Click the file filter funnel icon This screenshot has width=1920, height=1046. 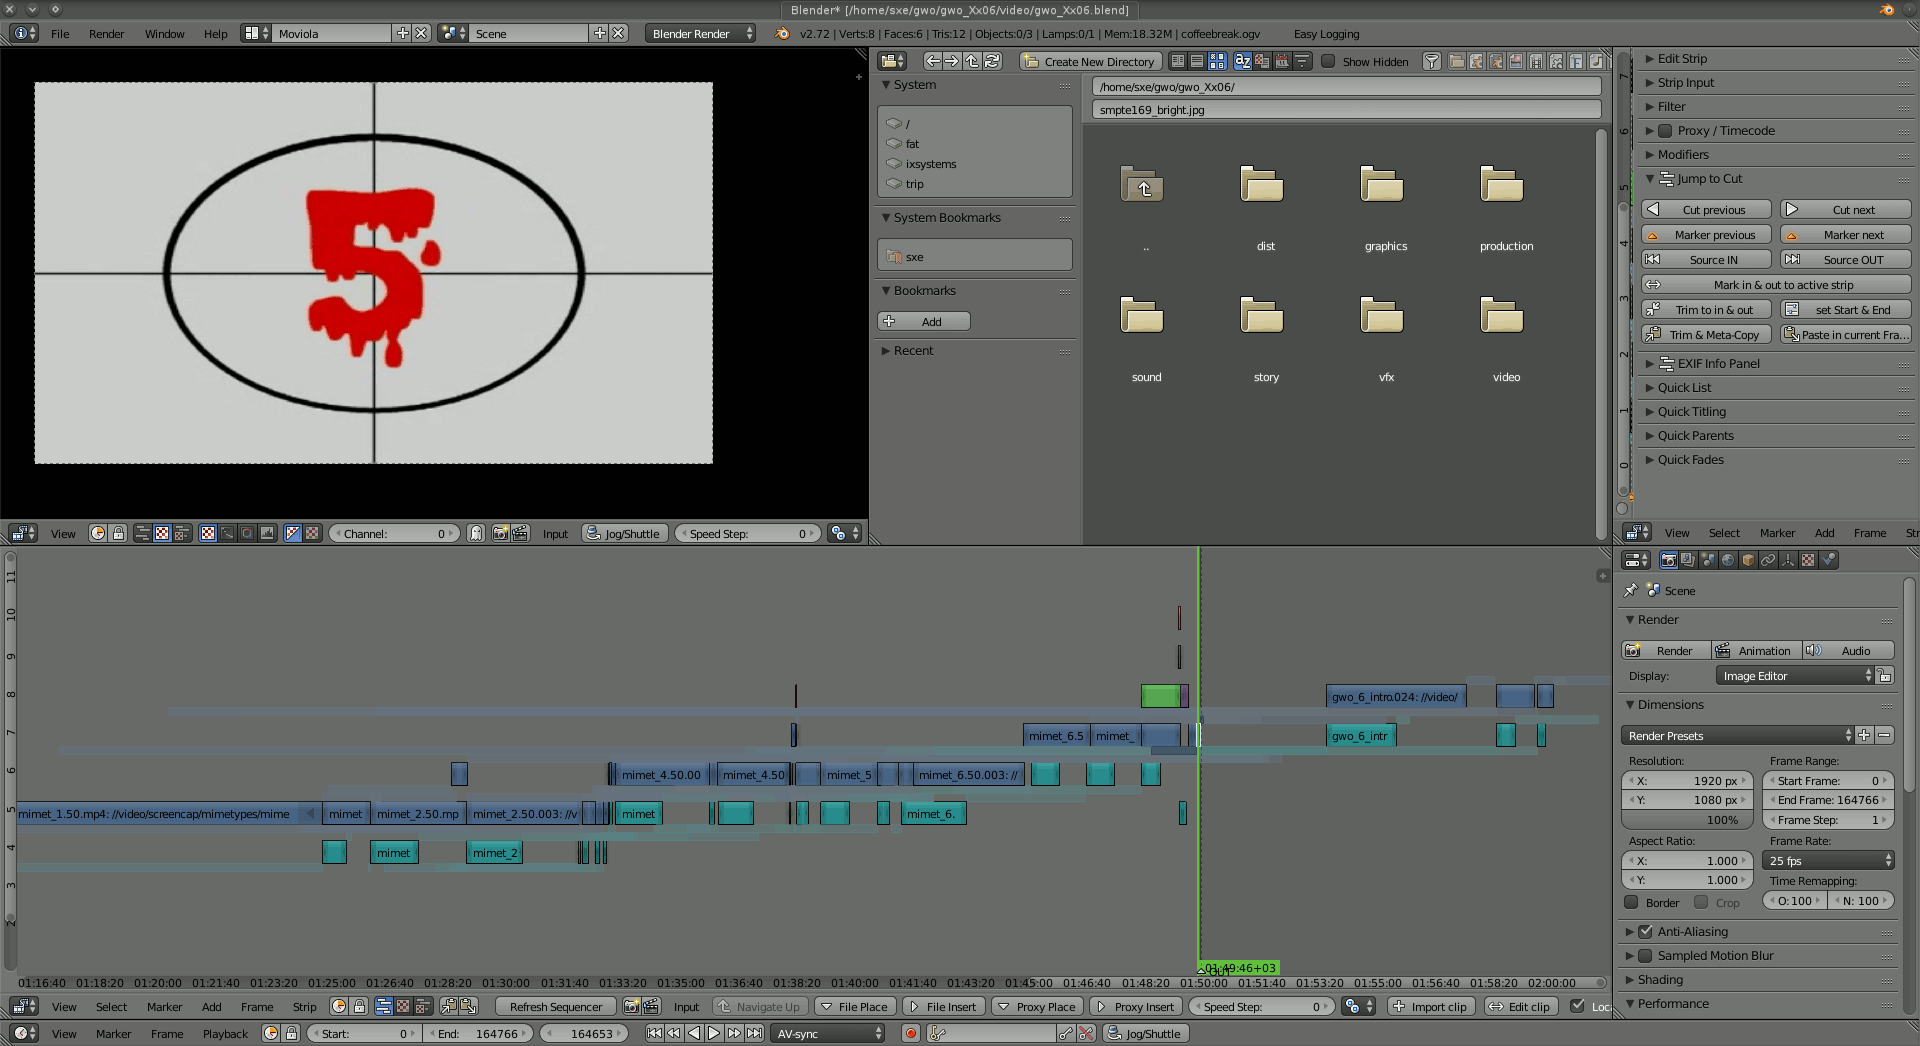pos(1432,61)
